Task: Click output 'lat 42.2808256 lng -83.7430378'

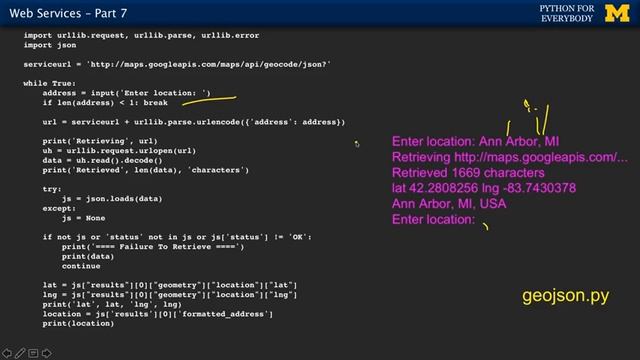Action: click(x=484, y=188)
